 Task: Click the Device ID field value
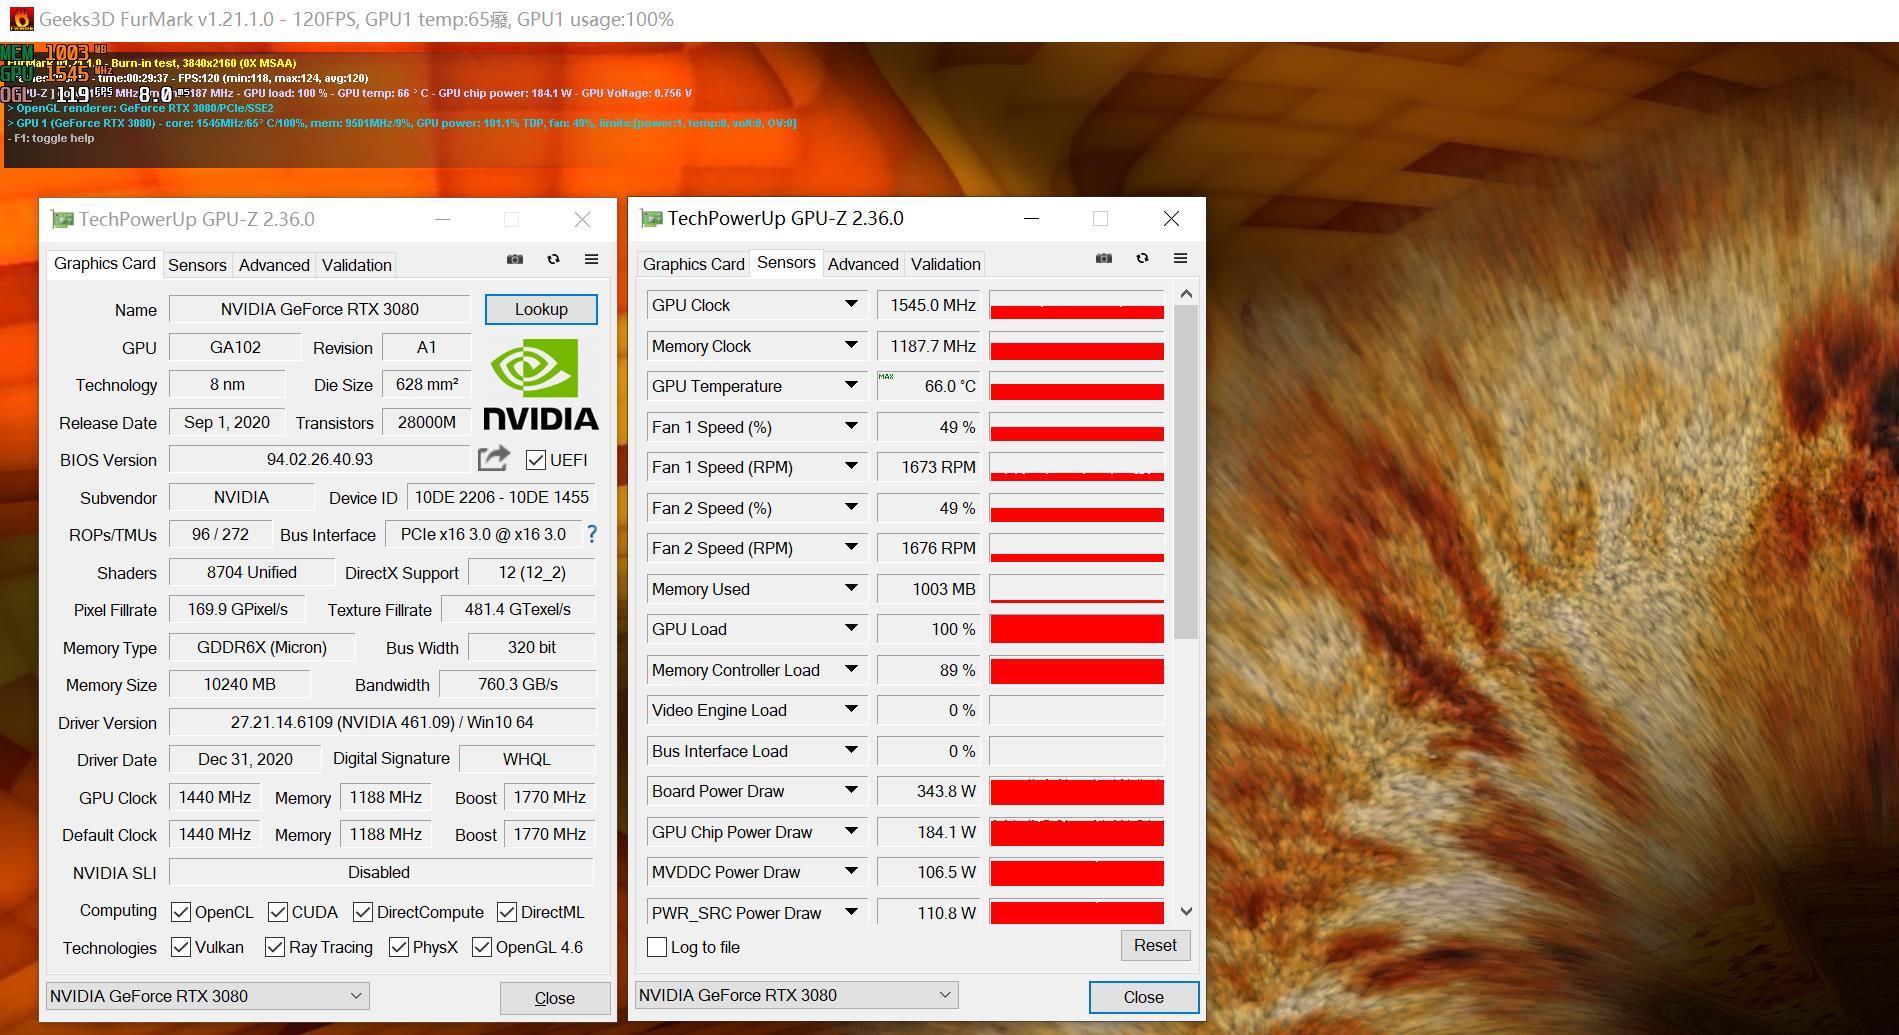501,497
